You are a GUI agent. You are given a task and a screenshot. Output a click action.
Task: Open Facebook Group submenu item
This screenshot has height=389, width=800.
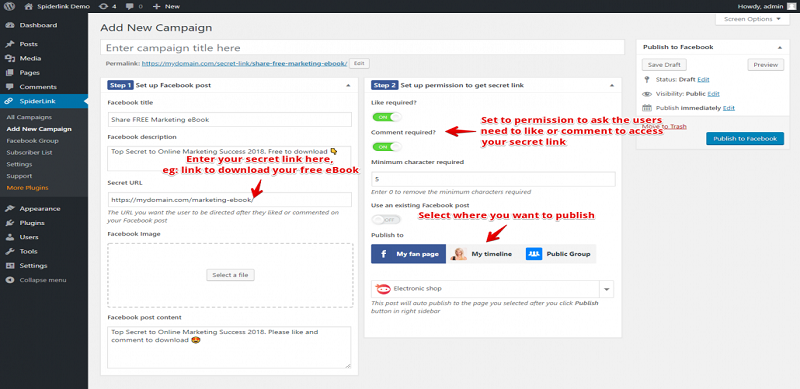(x=33, y=141)
